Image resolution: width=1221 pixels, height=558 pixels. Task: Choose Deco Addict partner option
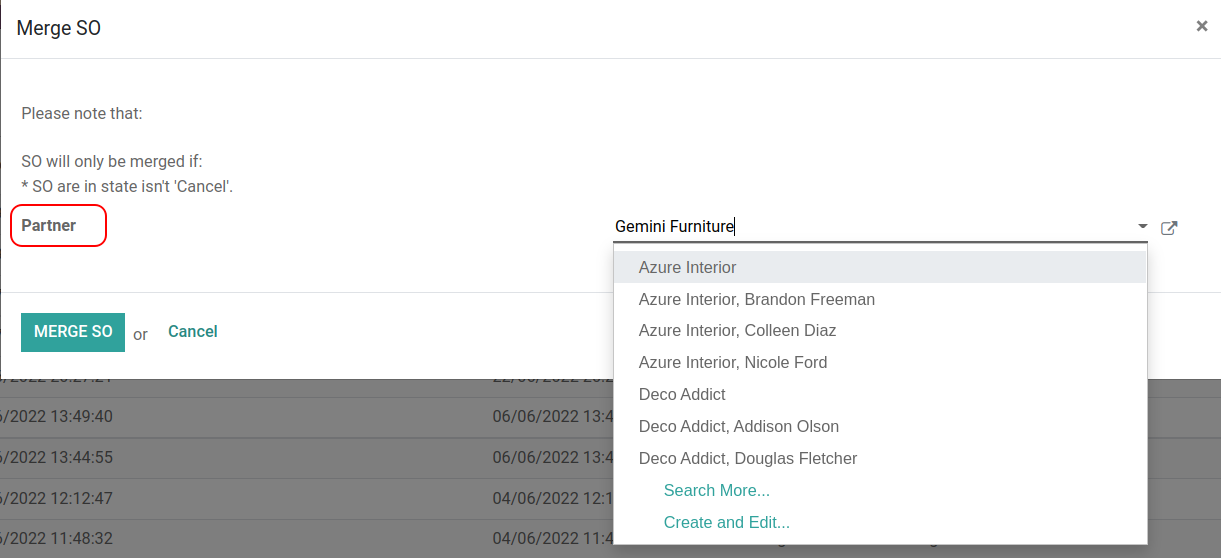pyautogui.click(x=682, y=394)
